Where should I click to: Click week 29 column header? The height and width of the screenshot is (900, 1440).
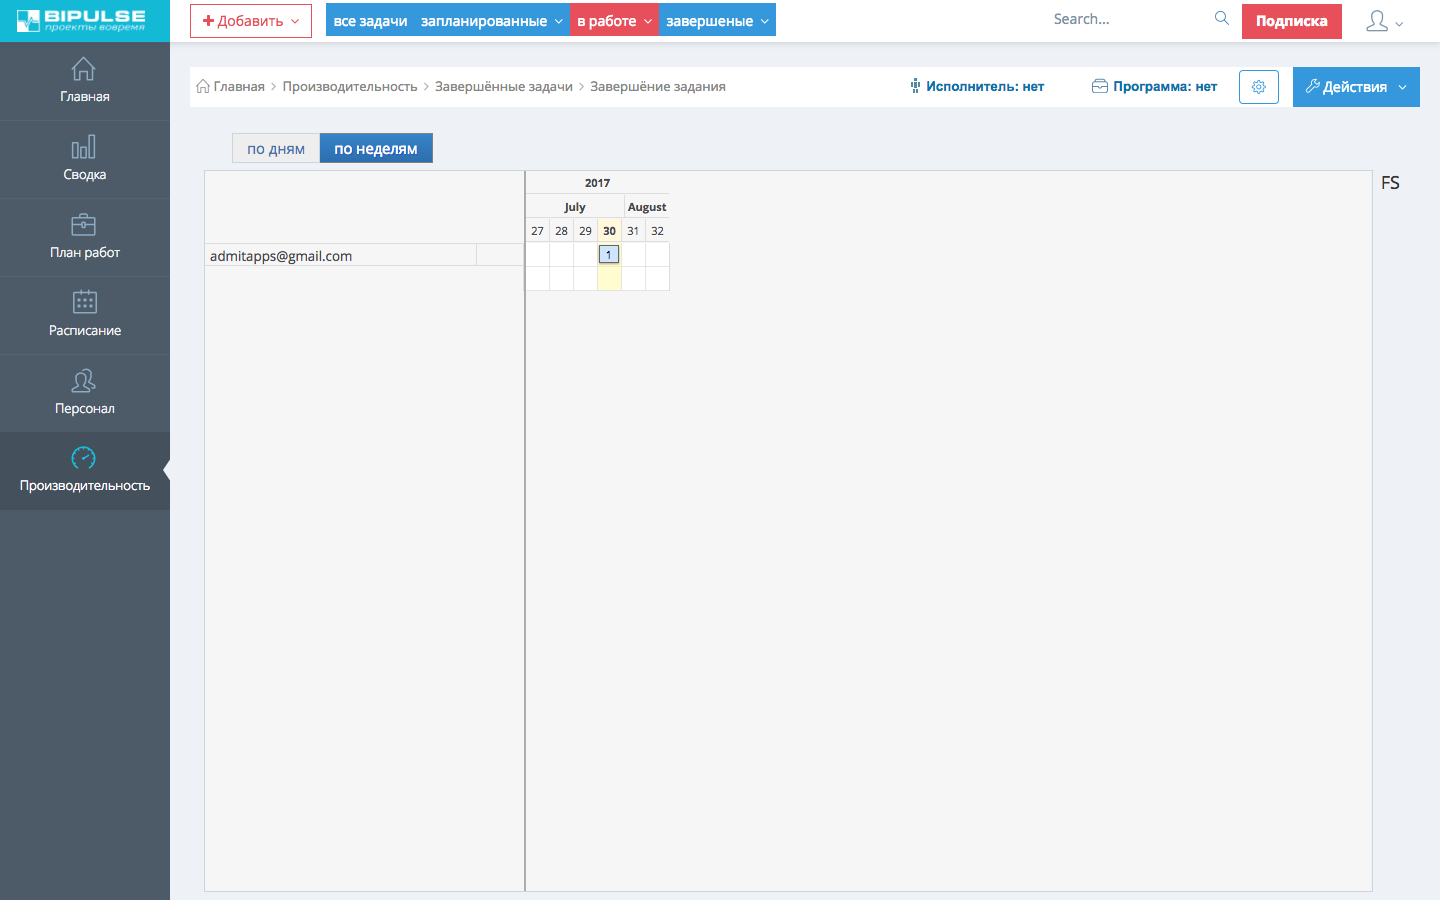click(x=585, y=231)
